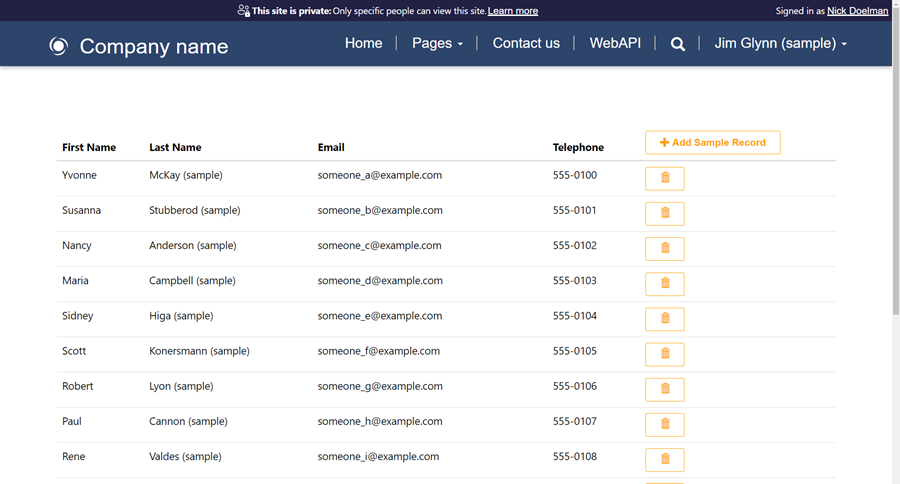Click first name Paul

[72, 421]
